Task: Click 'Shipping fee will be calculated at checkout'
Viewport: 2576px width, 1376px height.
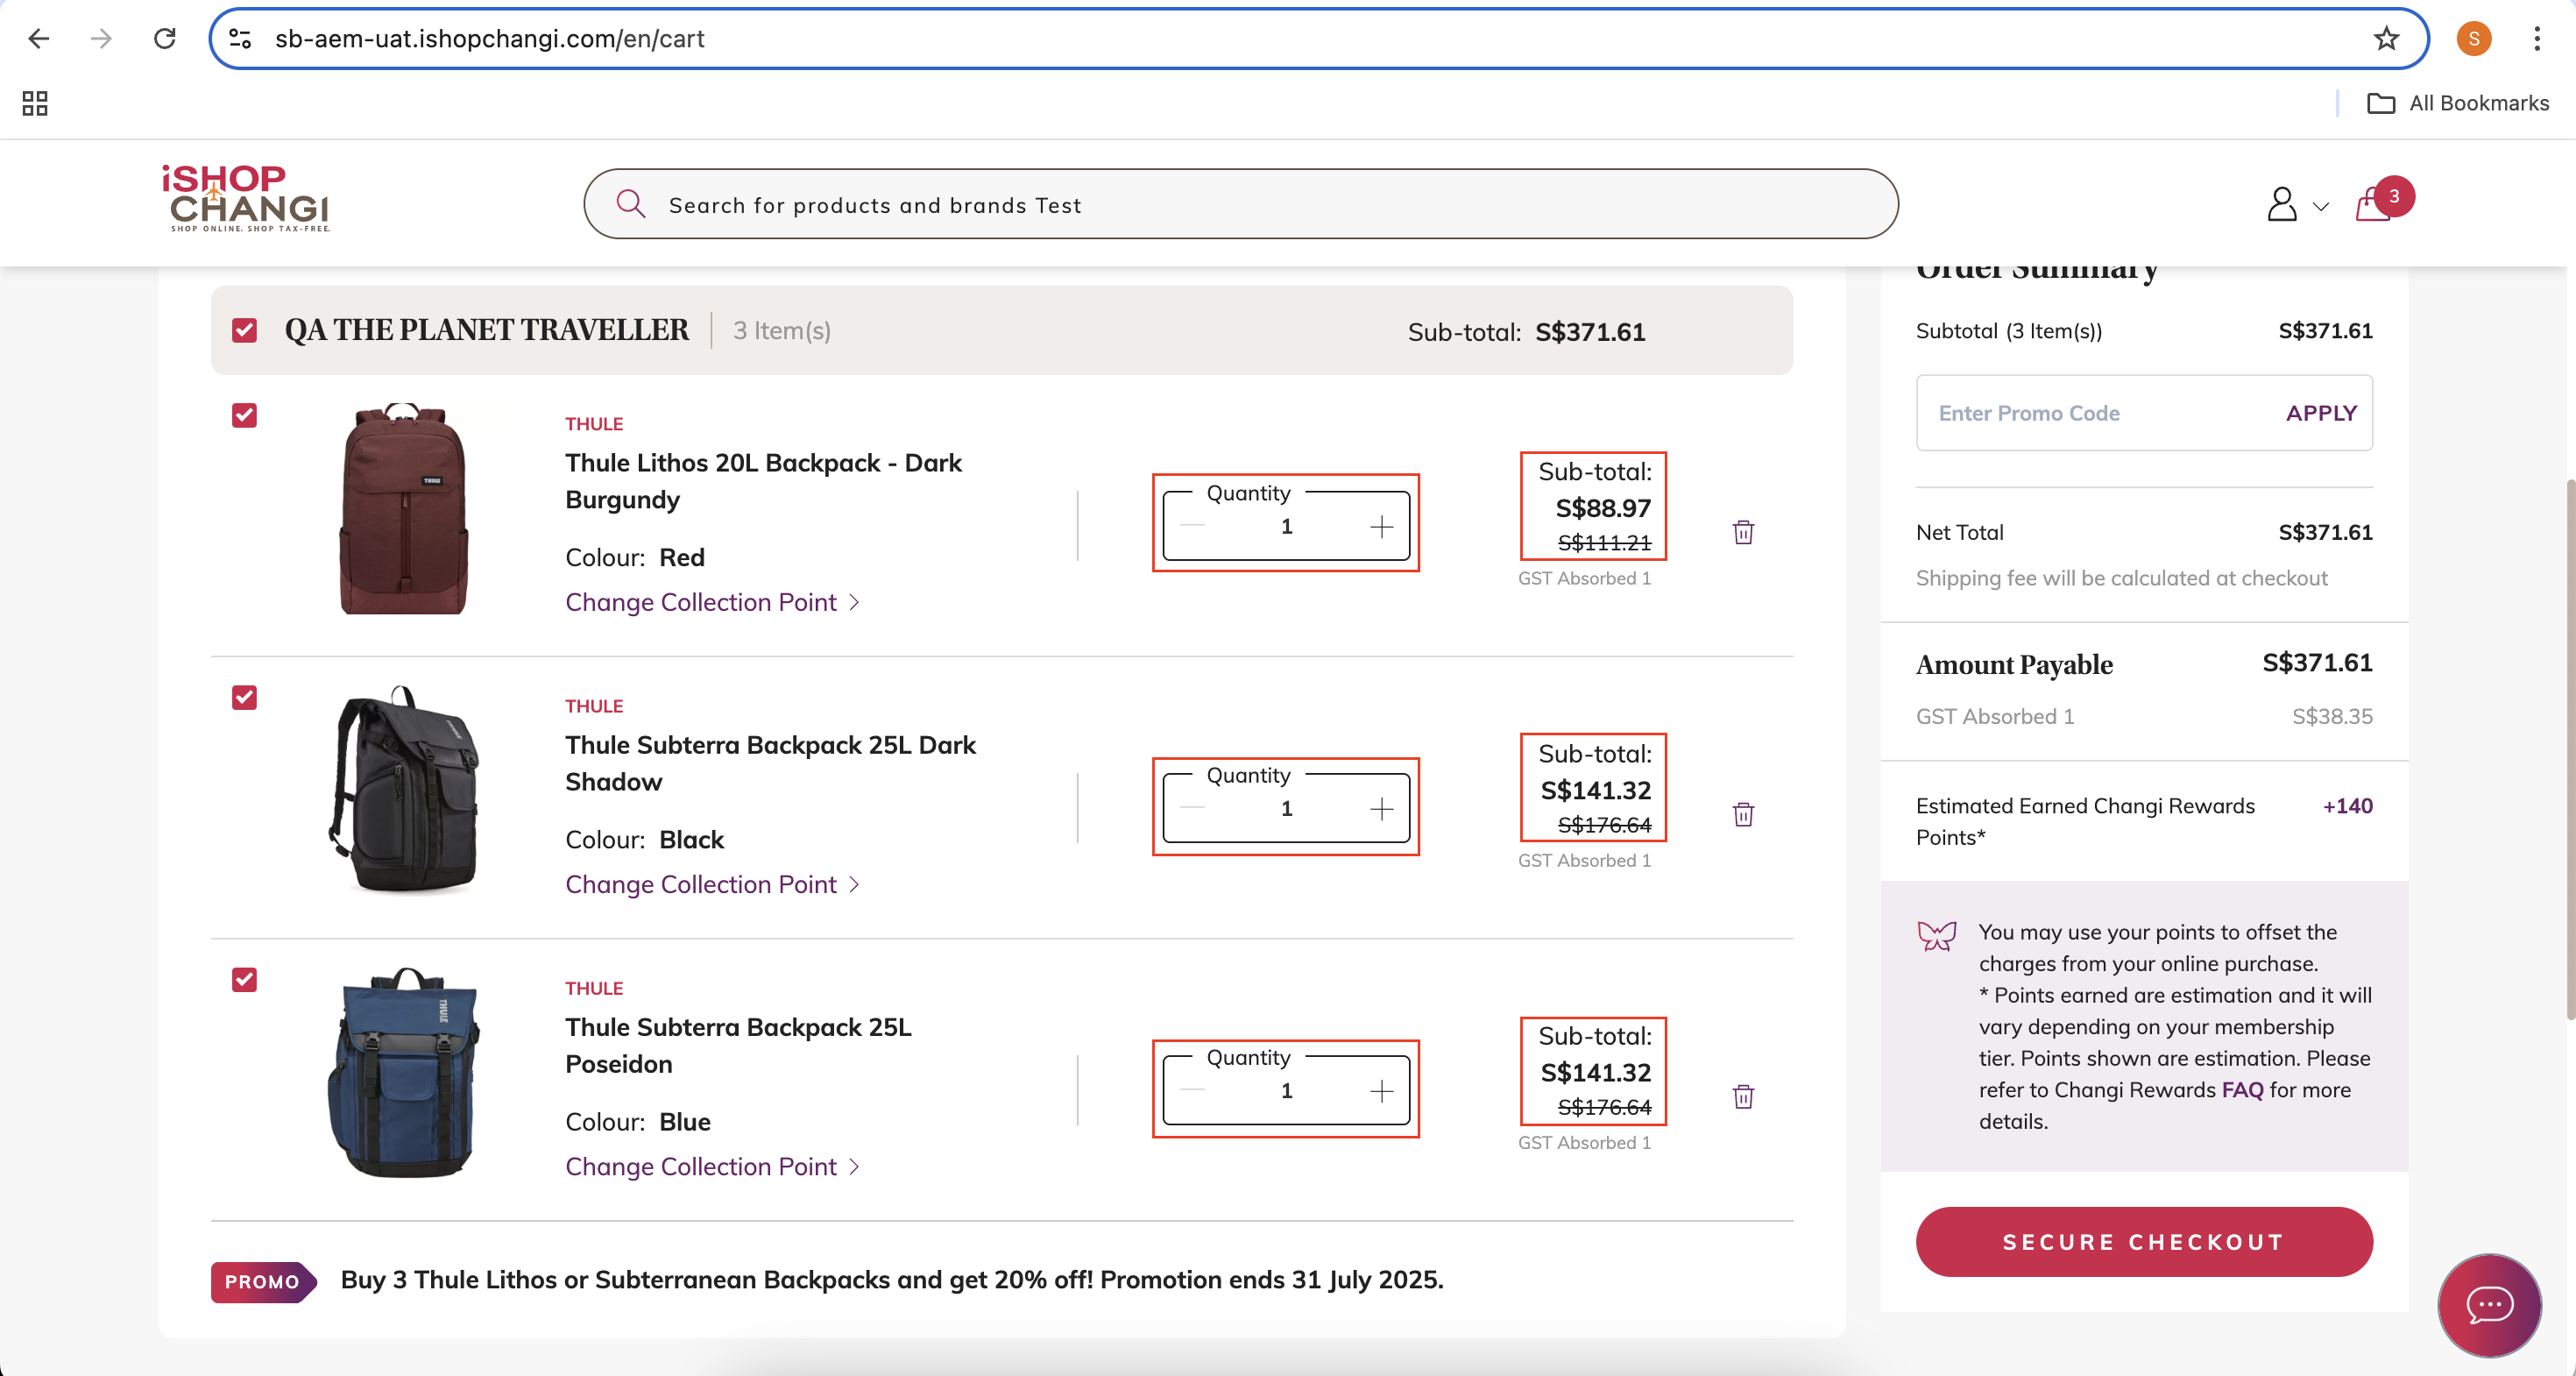Action: click(x=2121, y=578)
